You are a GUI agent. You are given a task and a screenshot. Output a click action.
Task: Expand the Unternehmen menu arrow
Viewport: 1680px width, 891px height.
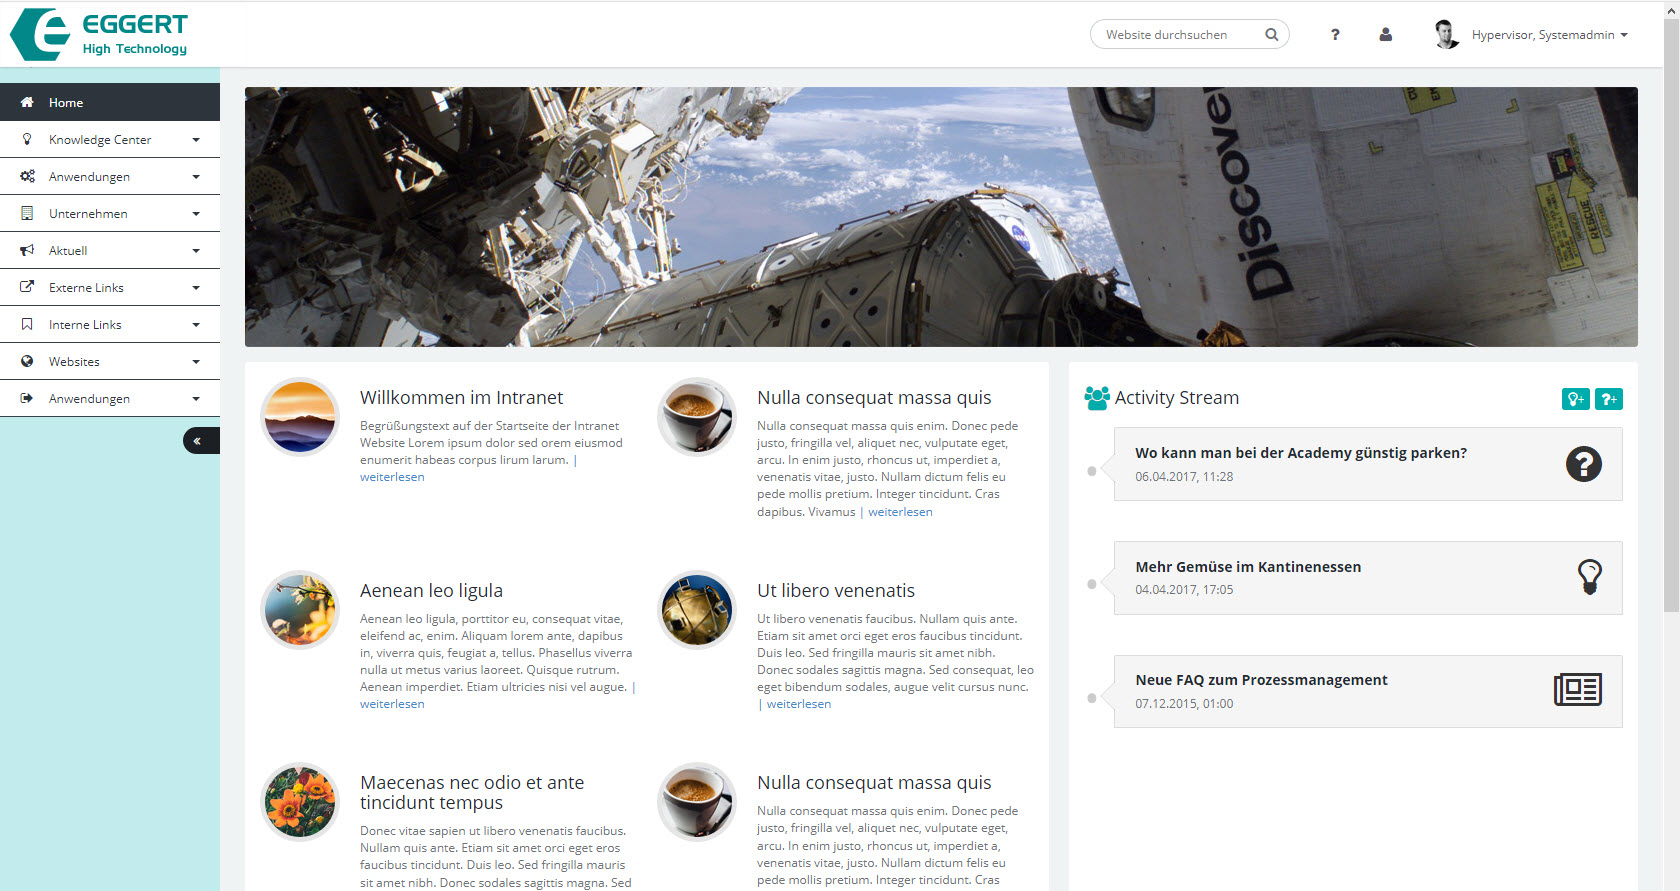[x=196, y=214]
